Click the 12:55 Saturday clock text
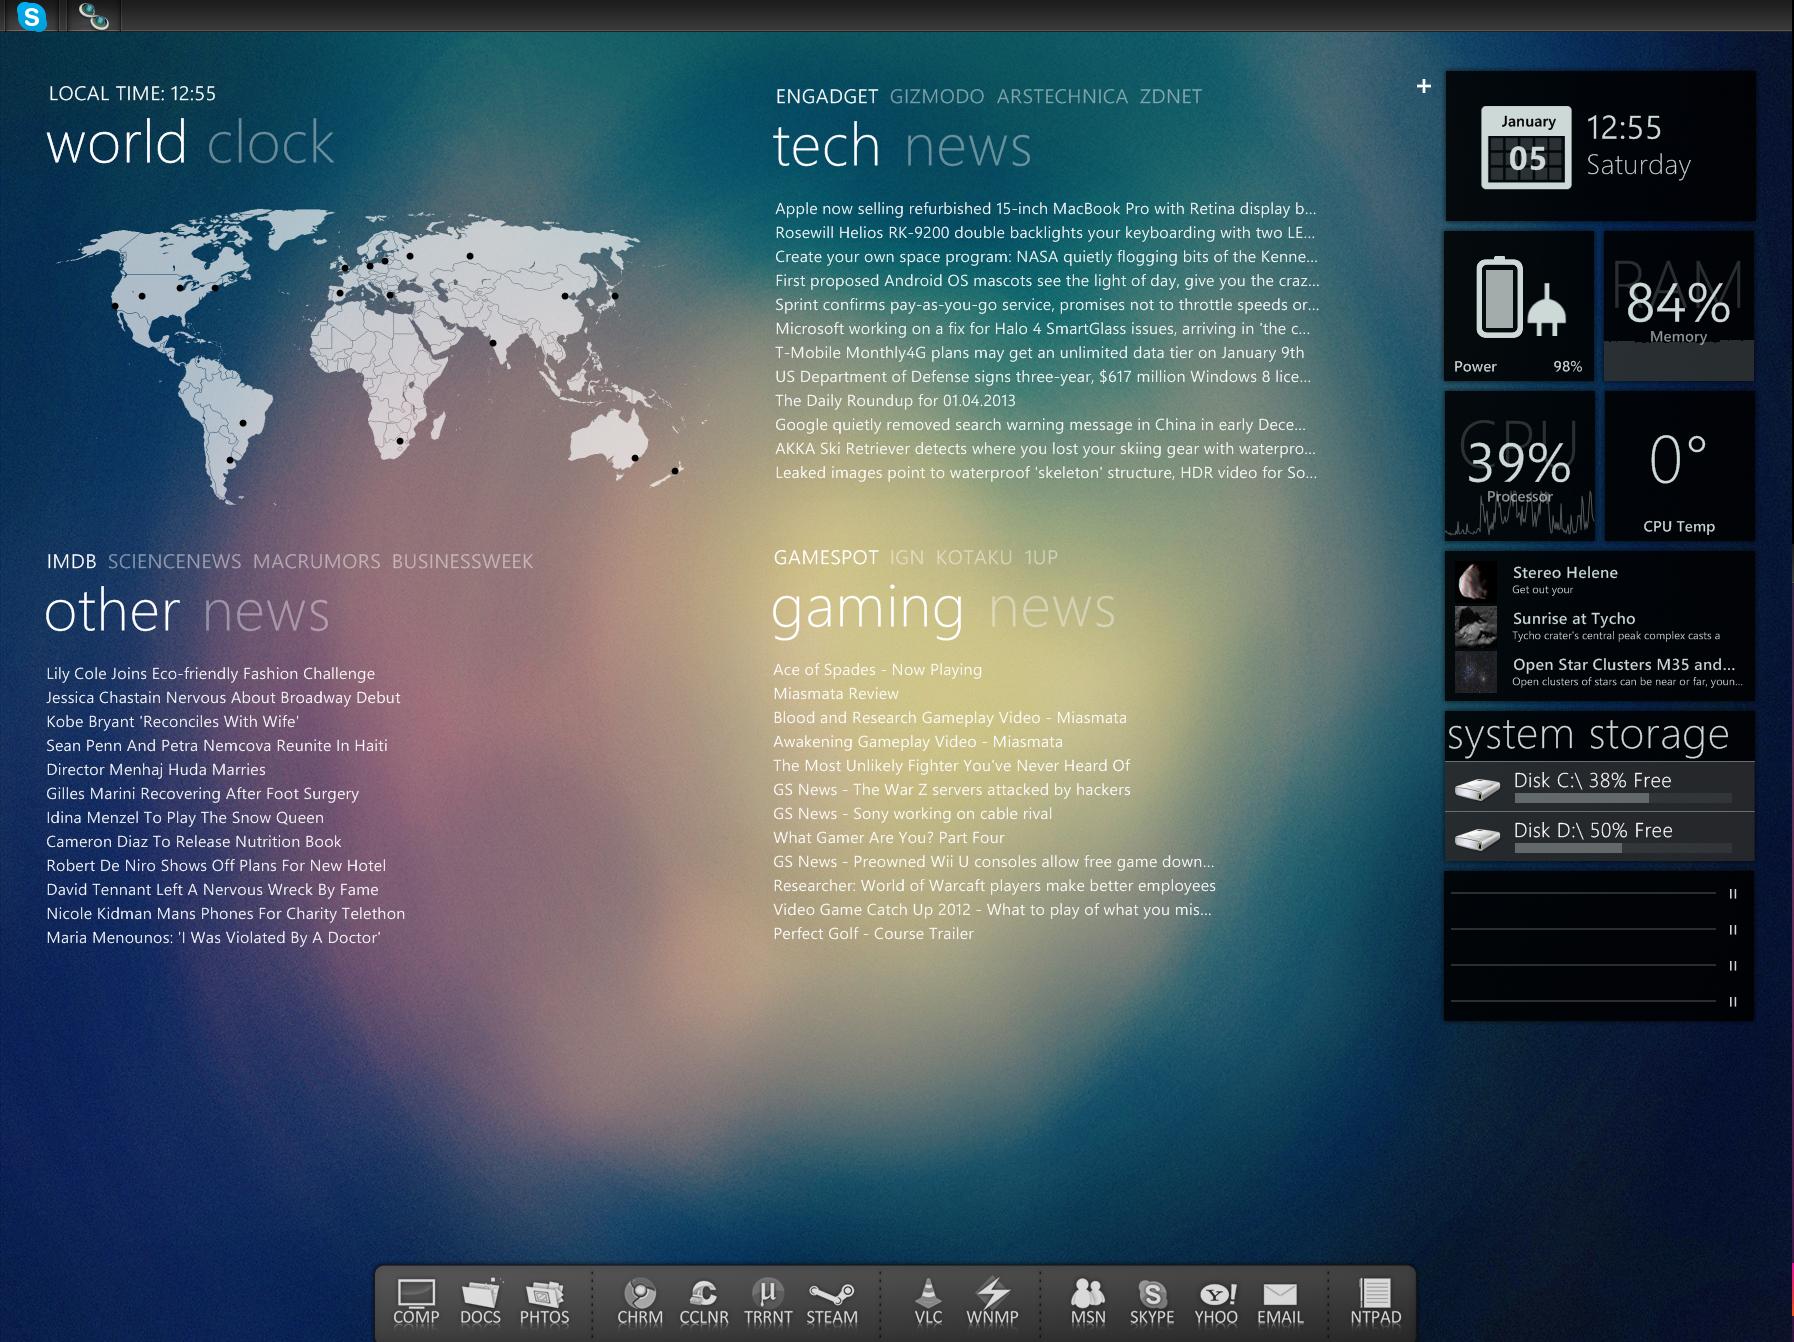The height and width of the screenshot is (1342, 1794). [1639, 146]
